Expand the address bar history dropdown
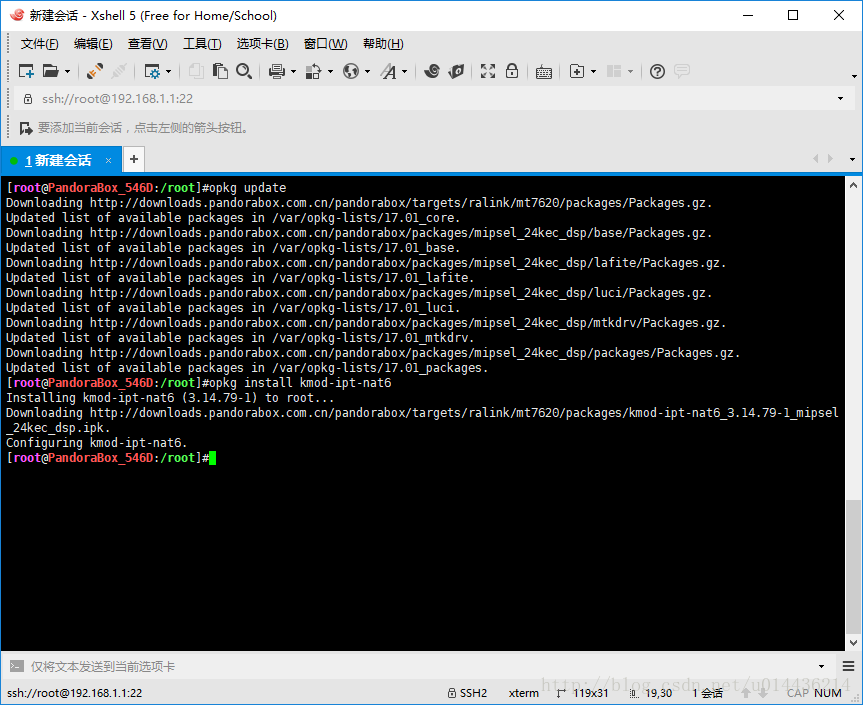863x705 pixels. (x=840, y=99)
